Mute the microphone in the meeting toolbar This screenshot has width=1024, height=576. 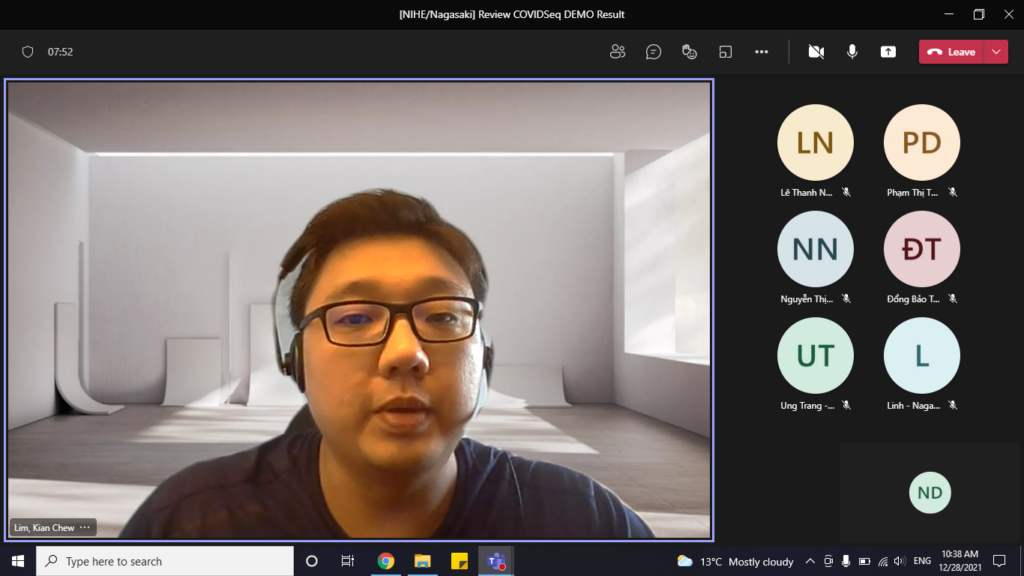(x=852, y=52)
